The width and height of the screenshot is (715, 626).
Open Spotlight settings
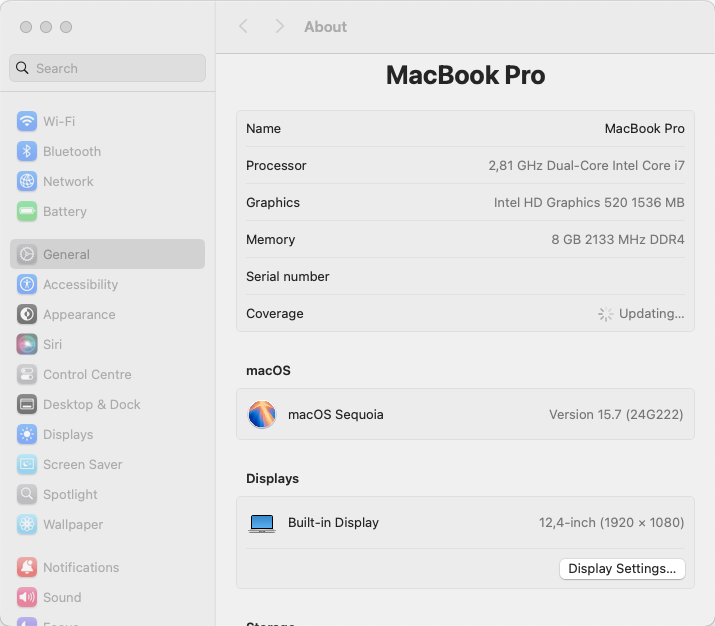(70, 494)
